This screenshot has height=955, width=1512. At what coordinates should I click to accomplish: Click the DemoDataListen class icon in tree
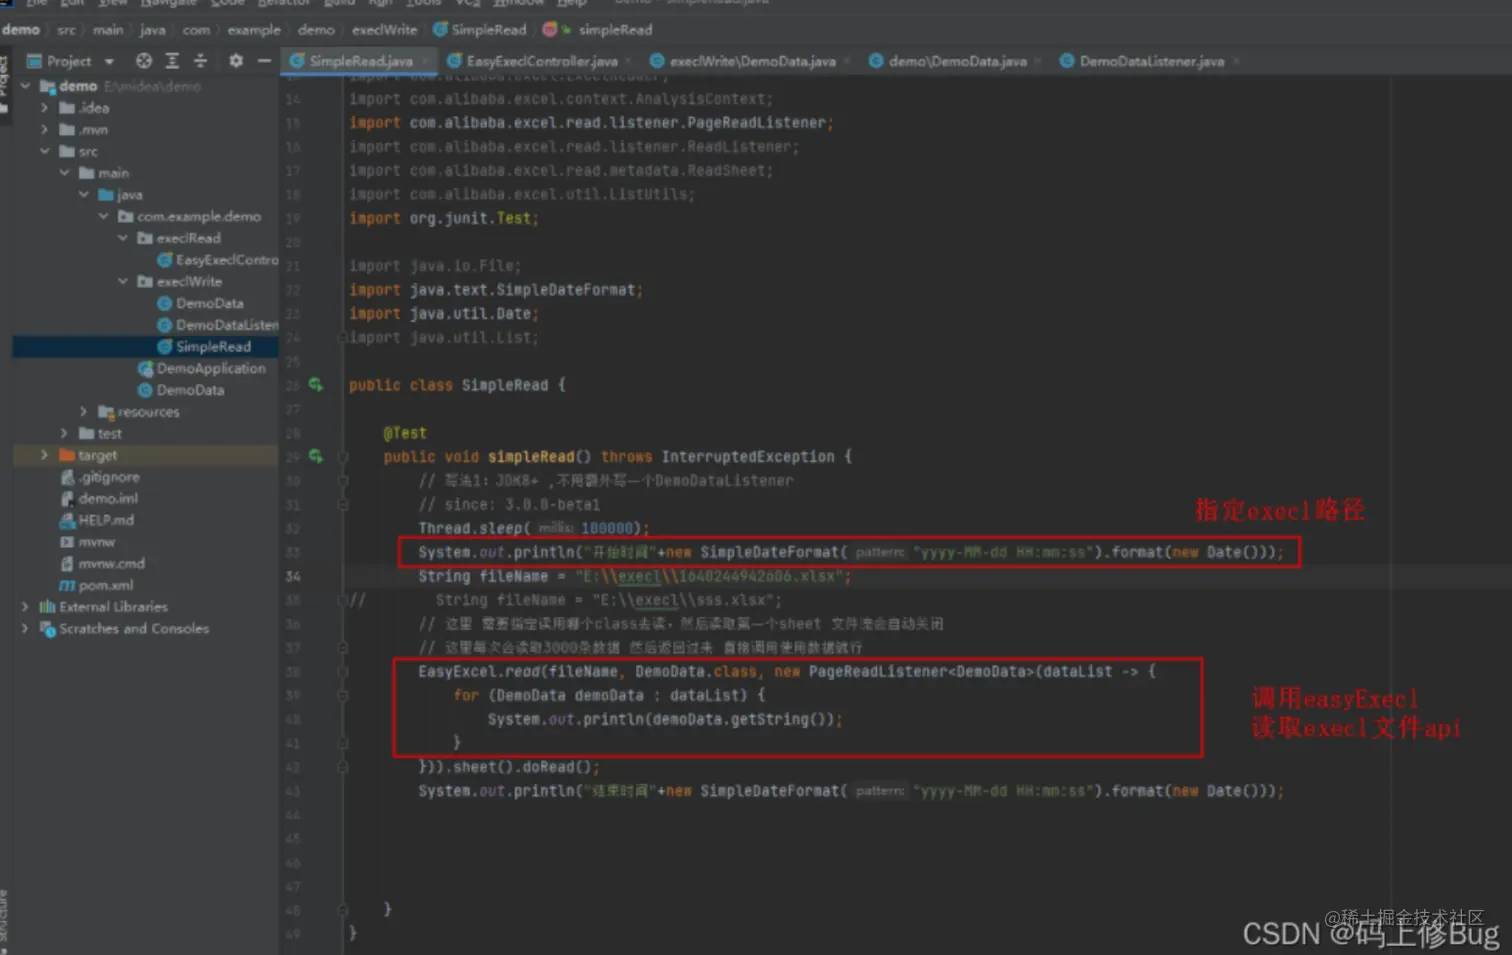pyautogui.click(x=165, y=325)
